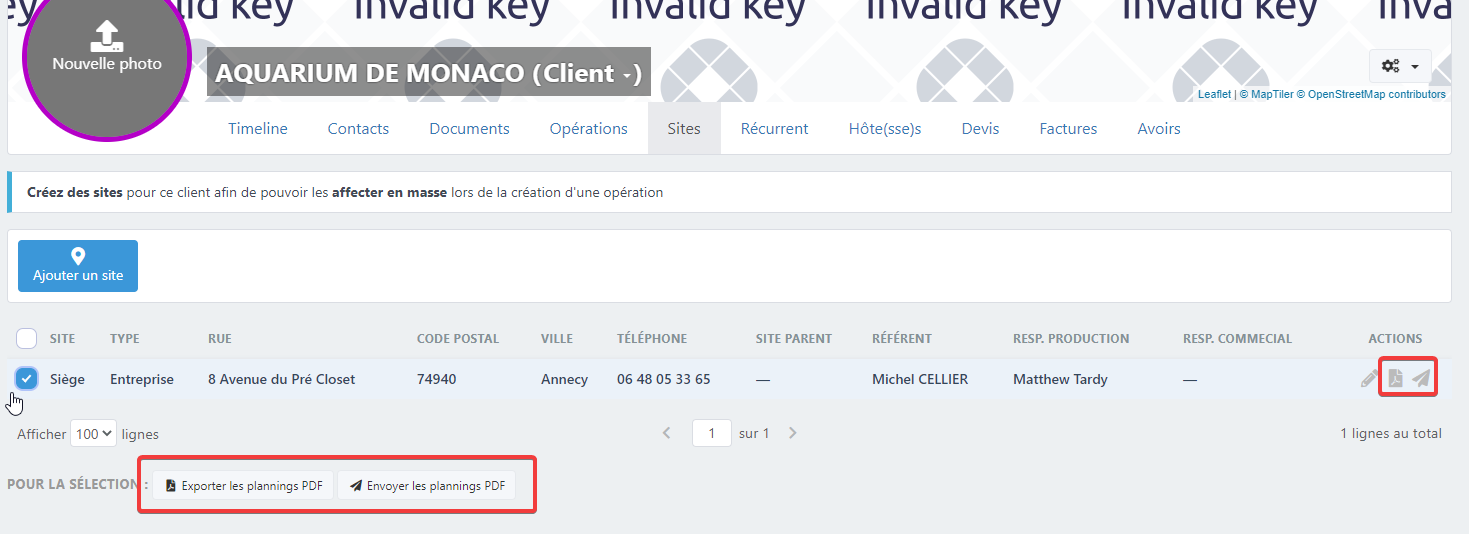Click the address 8 Avenue du Pré Closet
Image resolution: width=1469 pixels, height=534 pixels.
pyautogui.click(x=281, y=379)
